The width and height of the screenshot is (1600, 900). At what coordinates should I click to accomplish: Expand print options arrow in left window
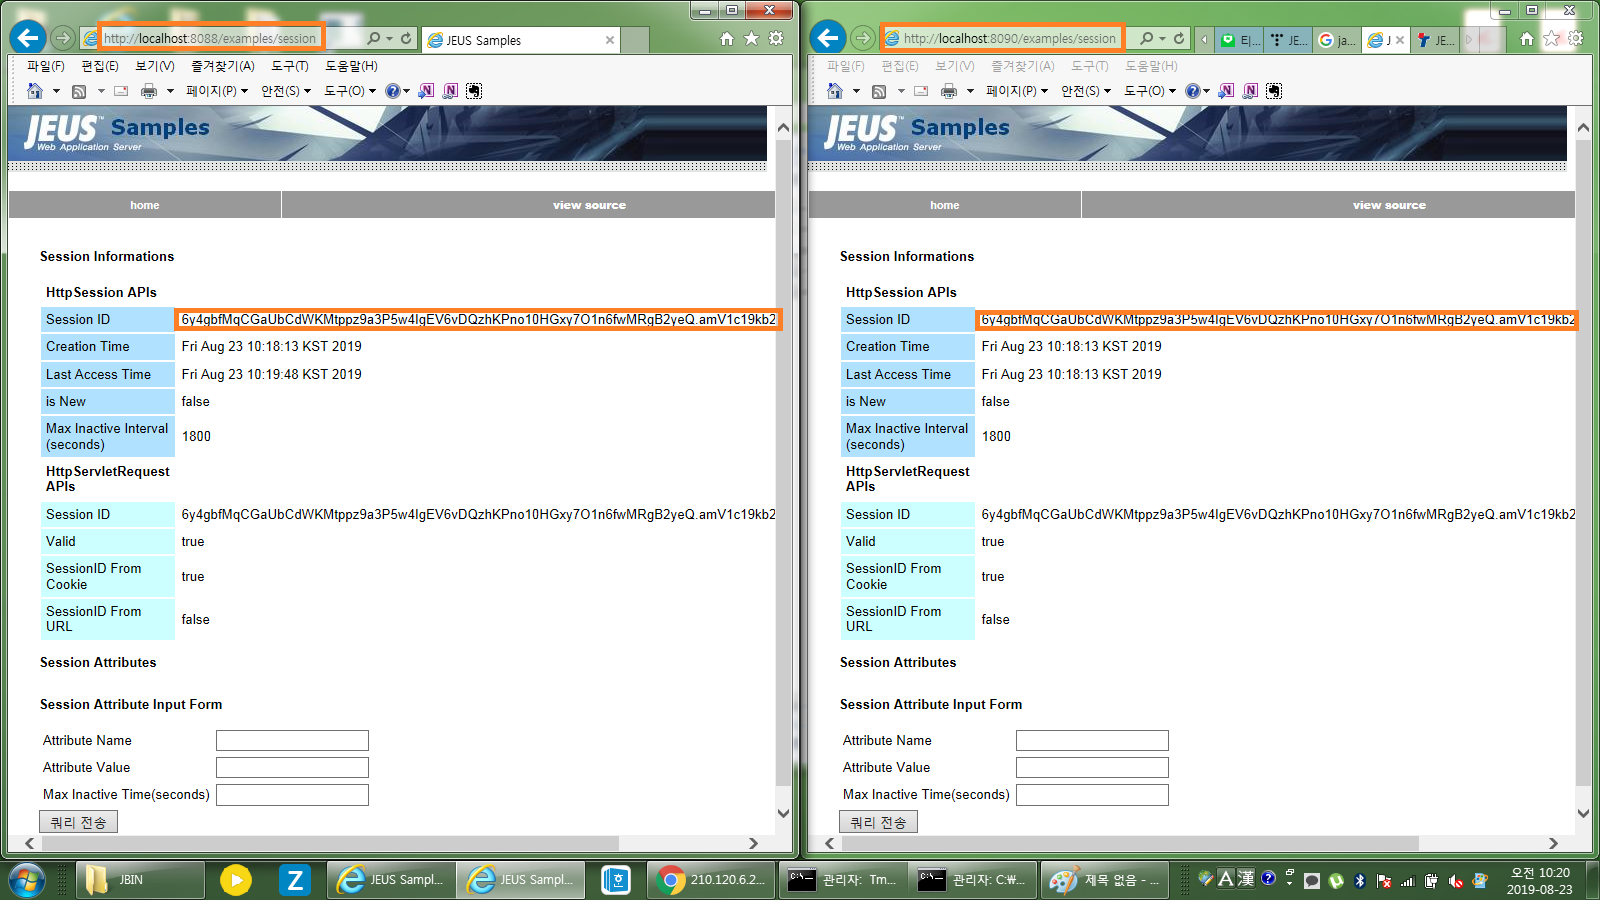tap(170, 91)
